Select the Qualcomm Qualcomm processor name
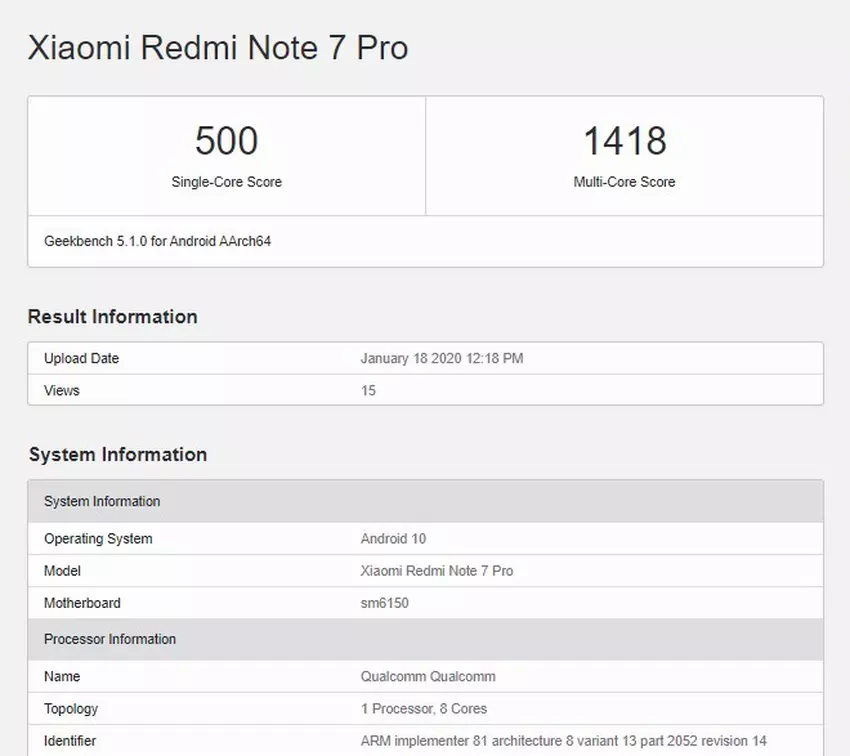This screenshot has height=756, width=850. point(427,676)
